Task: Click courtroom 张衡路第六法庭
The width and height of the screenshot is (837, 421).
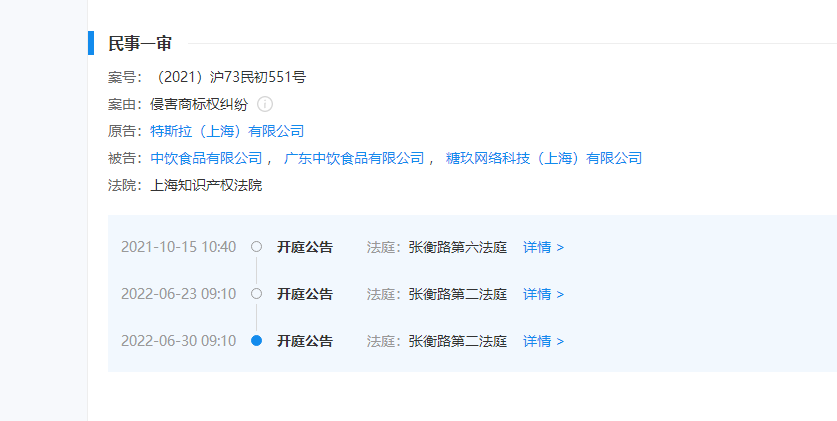Action: (458, 247)
